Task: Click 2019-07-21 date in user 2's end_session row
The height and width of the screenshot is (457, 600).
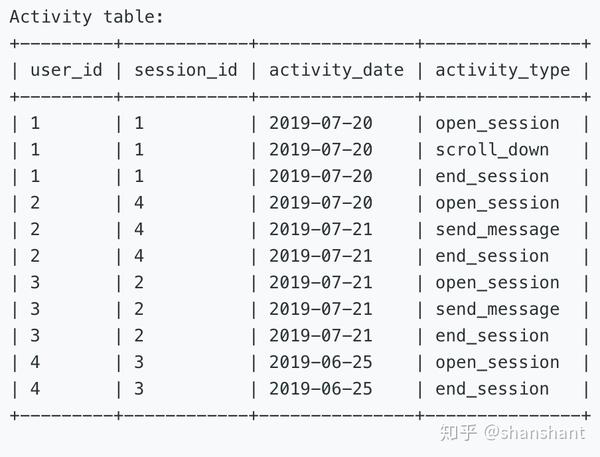Action: pos(321,256)
